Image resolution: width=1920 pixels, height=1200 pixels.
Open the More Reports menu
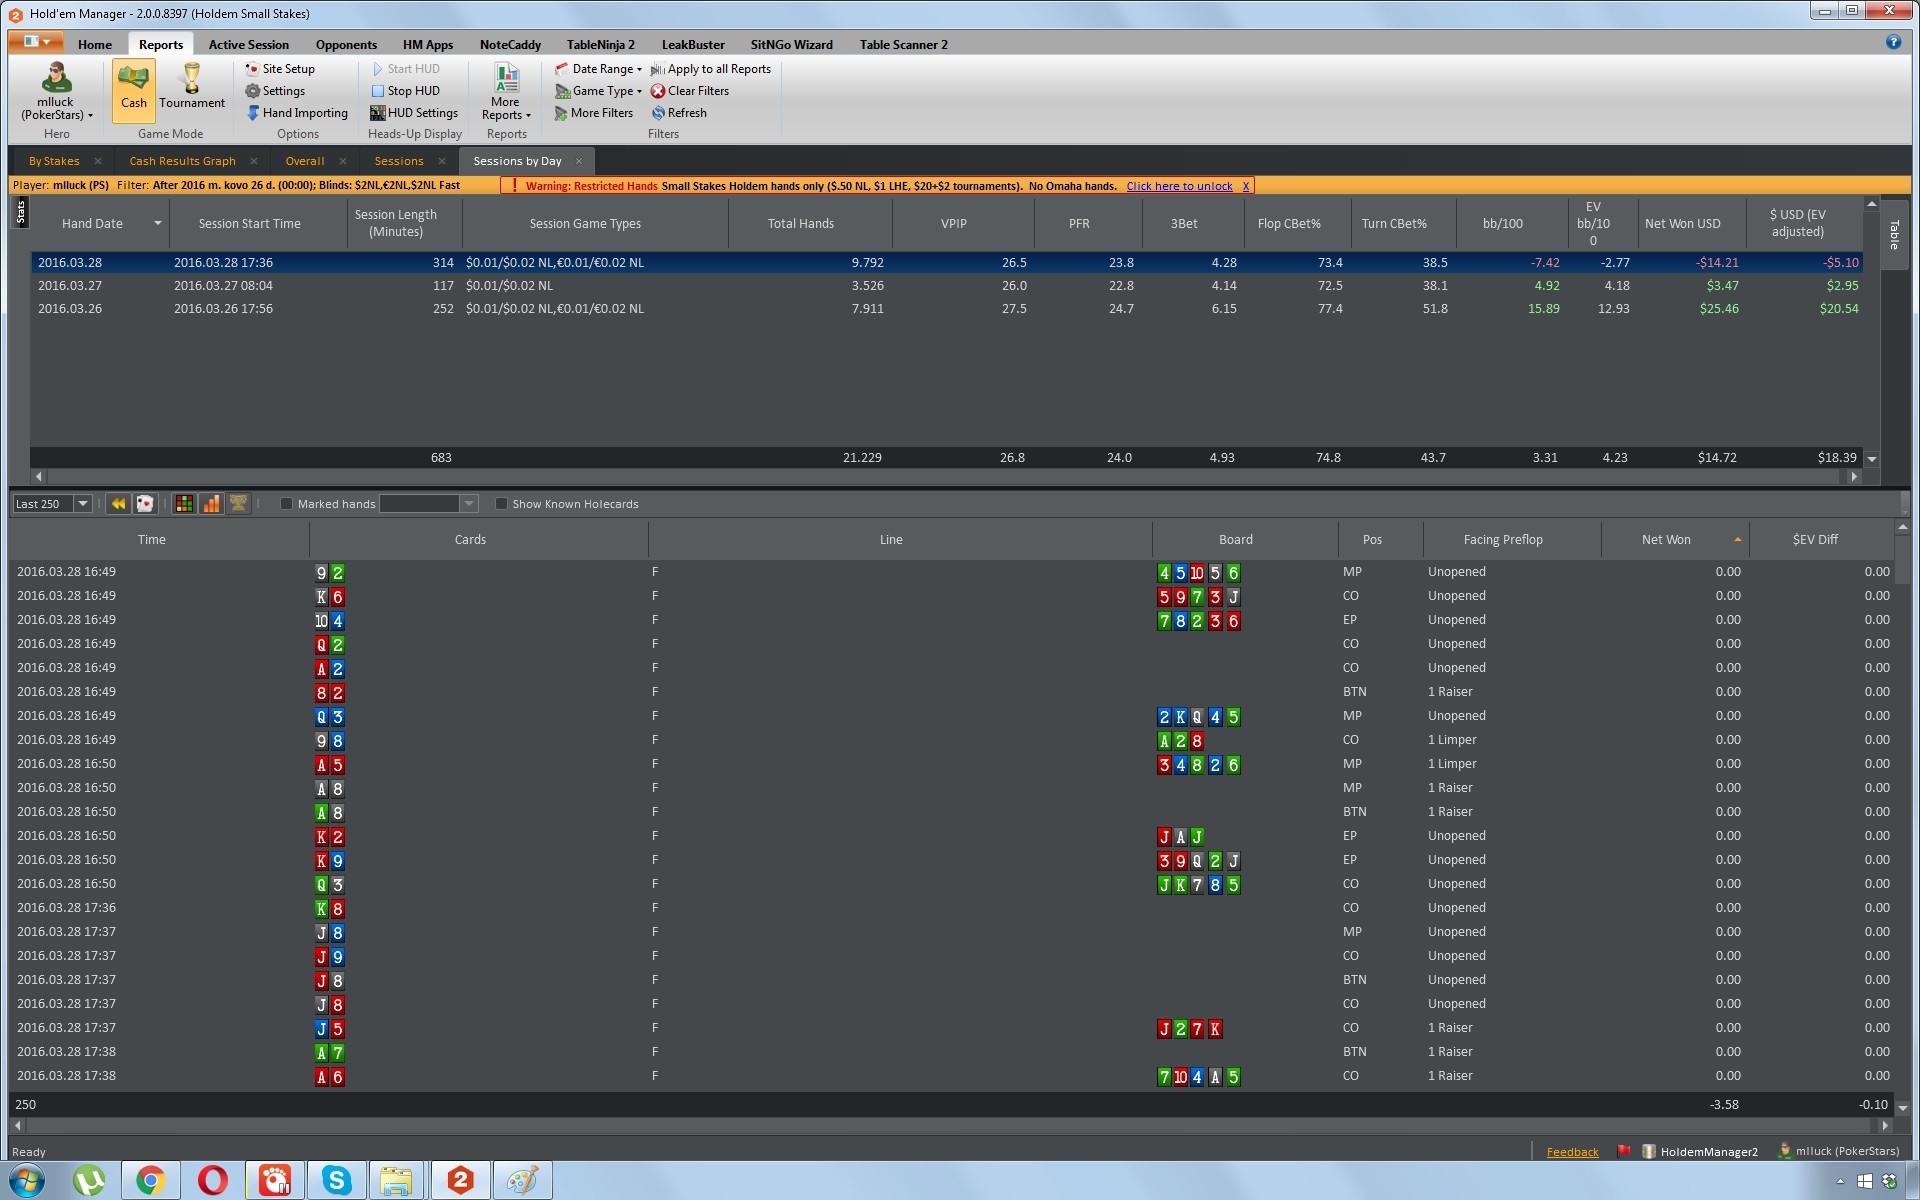click(x=506, y=92)
